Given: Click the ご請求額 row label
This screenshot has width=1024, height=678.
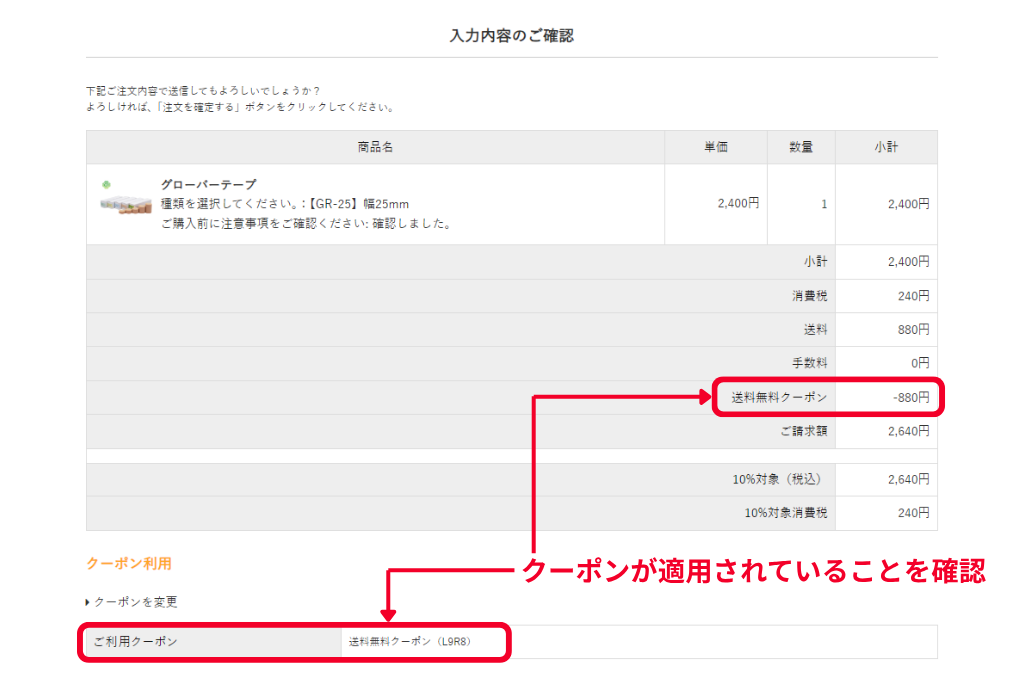Looking at the screenshot, I should coord(804,431).
